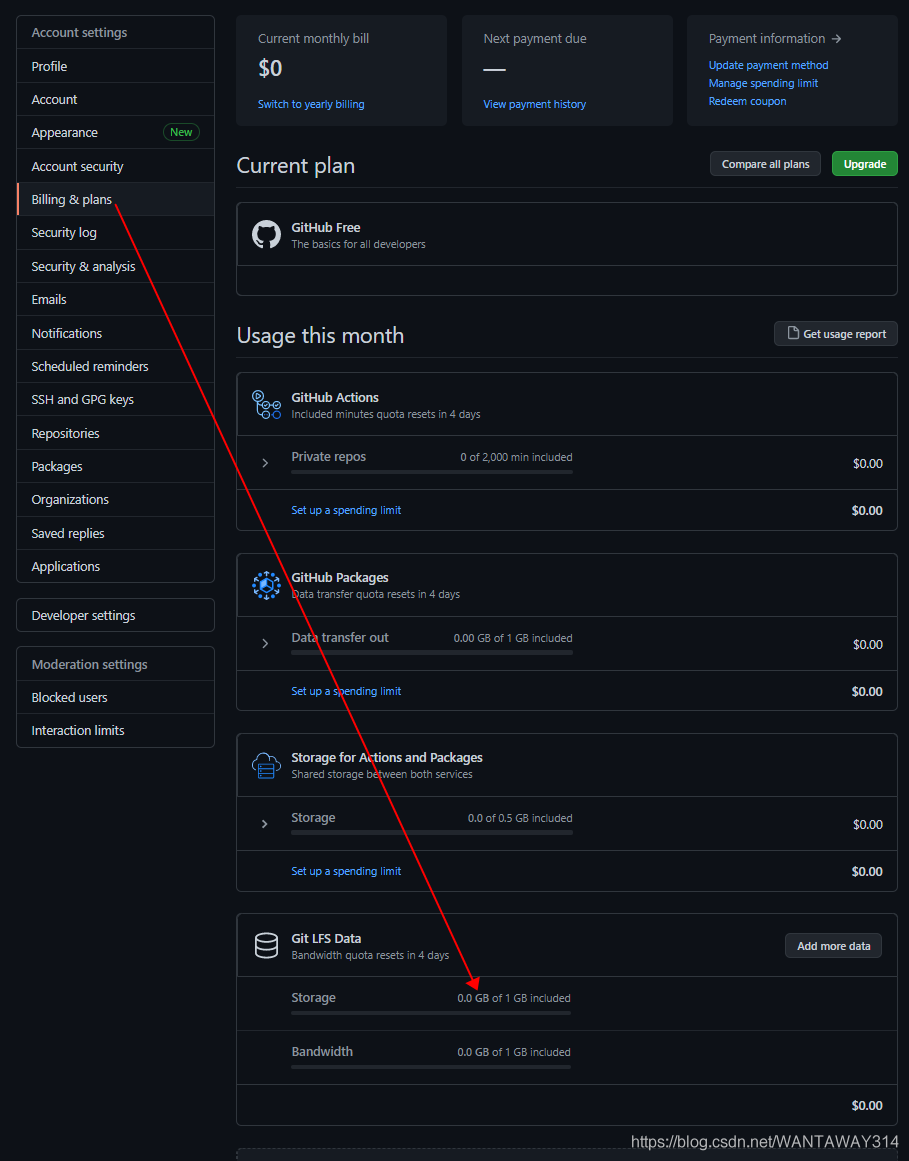The width and height of the screenshot is (909, 1161).
Task: Click the GitHub Packages hexagon icon
Action: coord(266,585)
